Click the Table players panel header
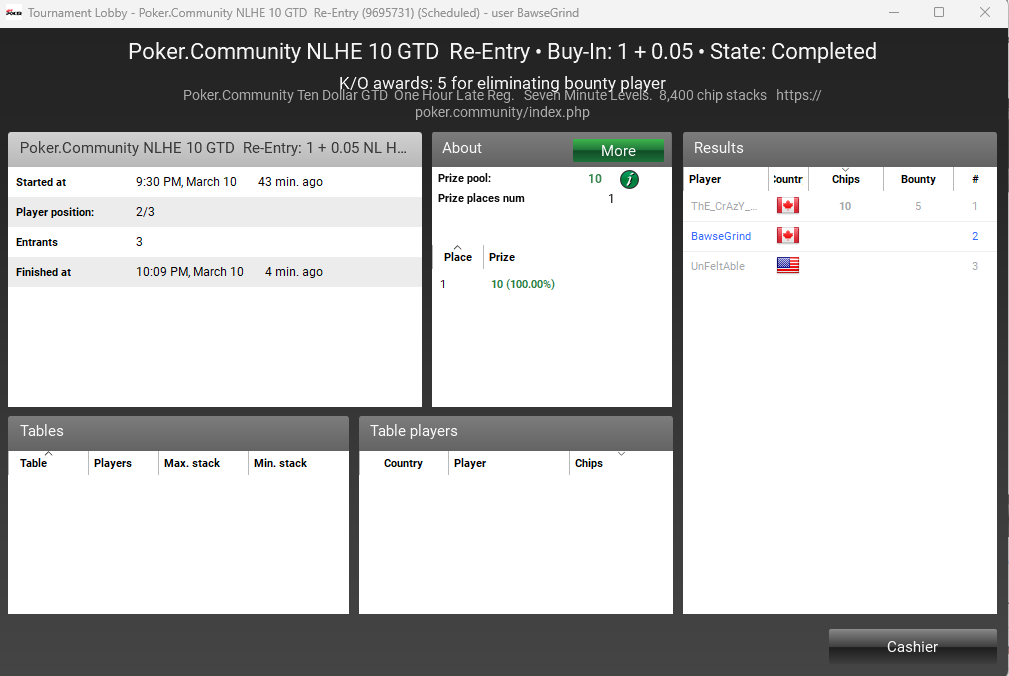Image resolution: width=1009 pixels, height=676 pixels. tap(515, 432)
